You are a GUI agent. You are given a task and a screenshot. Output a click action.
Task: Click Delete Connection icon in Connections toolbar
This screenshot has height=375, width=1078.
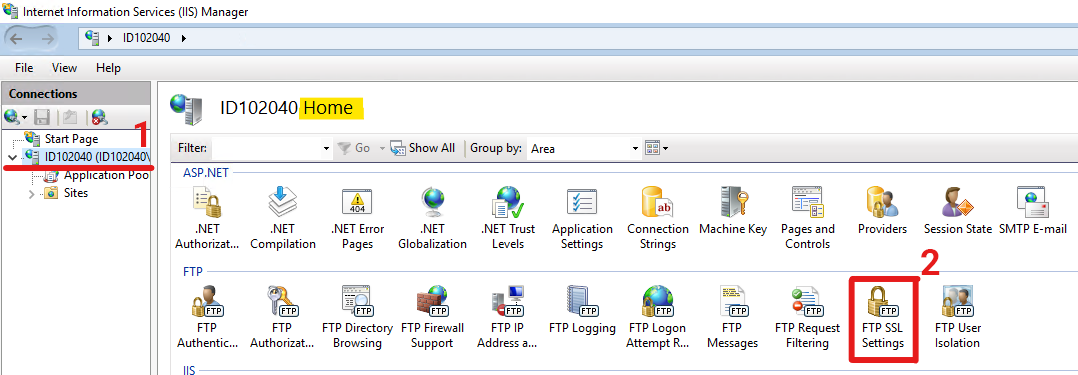pyautogui.click(x=100, y=117)
